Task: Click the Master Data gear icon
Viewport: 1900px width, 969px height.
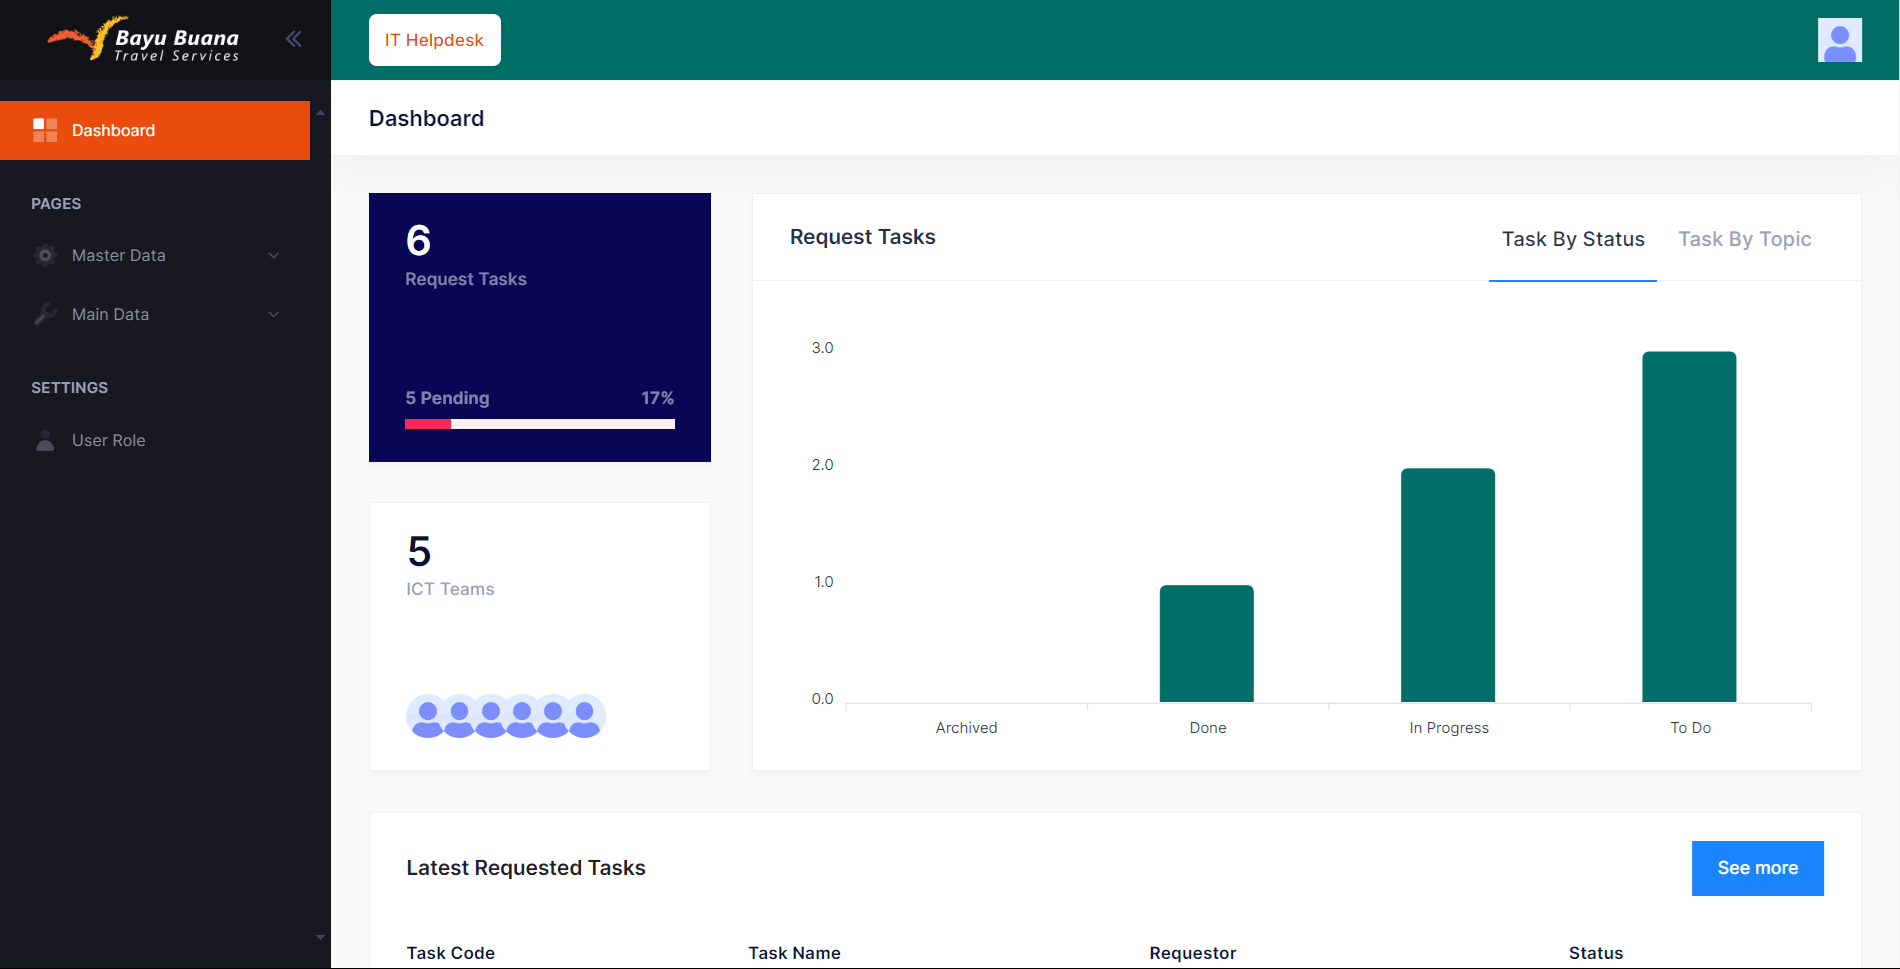Action: (x=45, y=255)
